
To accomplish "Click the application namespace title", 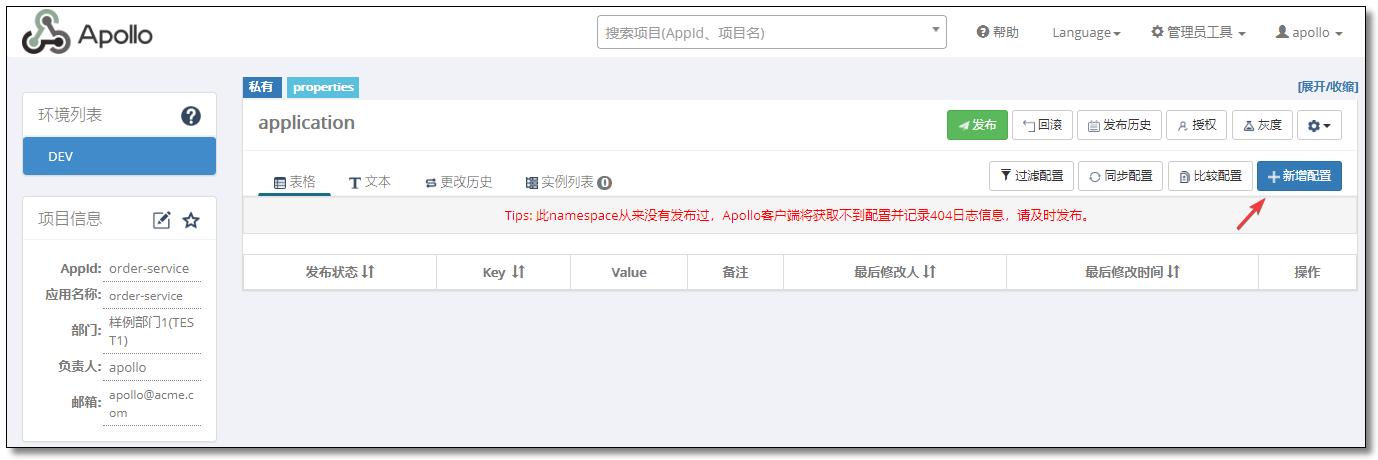I will click(x=306, y=123).
